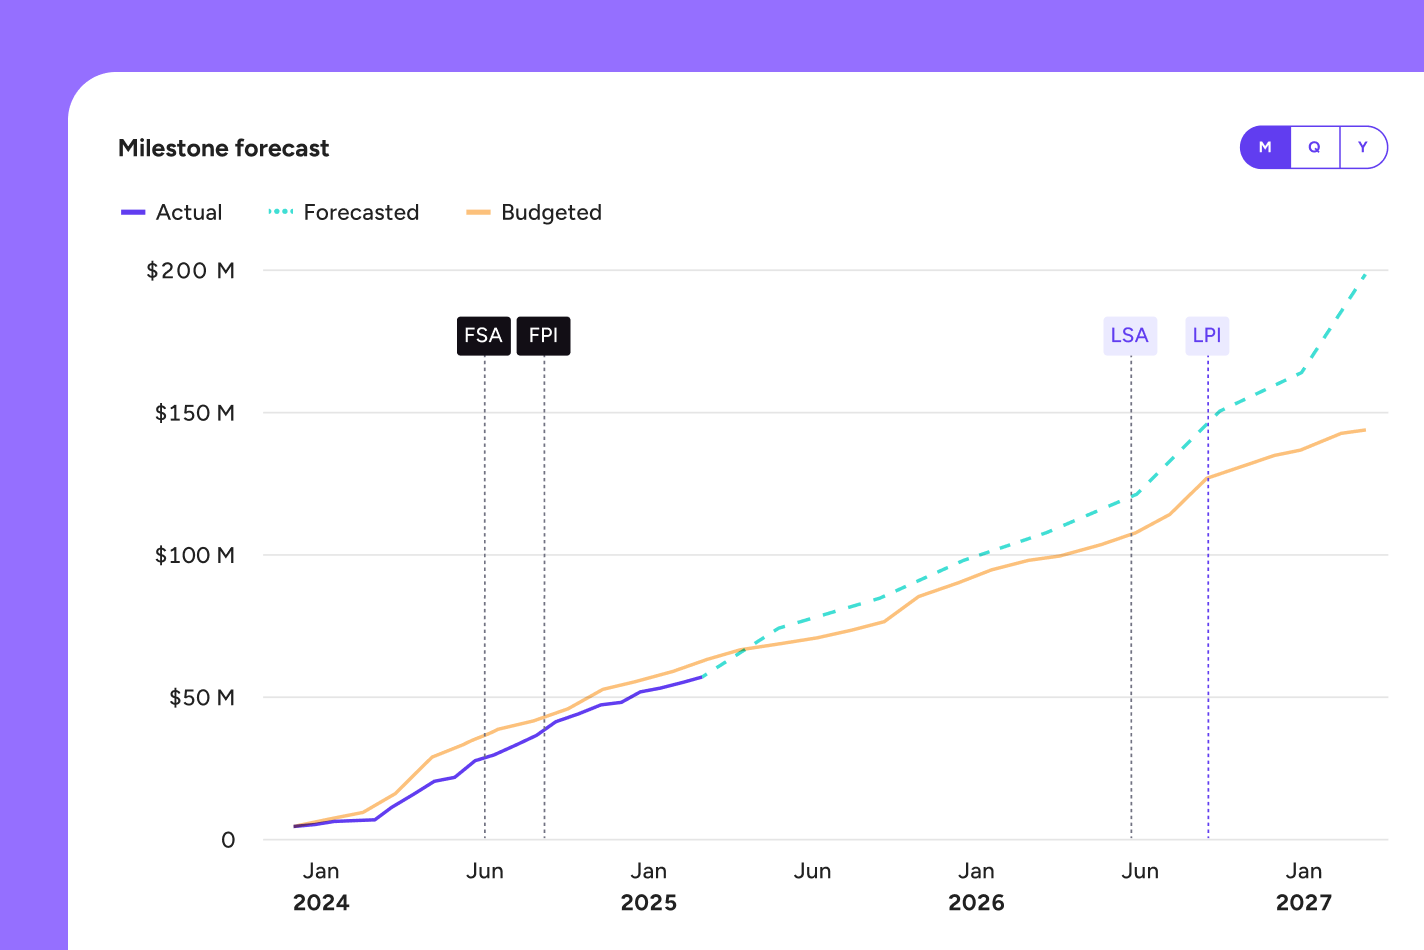Click the Milestone forecast chart title
Viewport: 1424px width, 950px height.
(223, 148)
